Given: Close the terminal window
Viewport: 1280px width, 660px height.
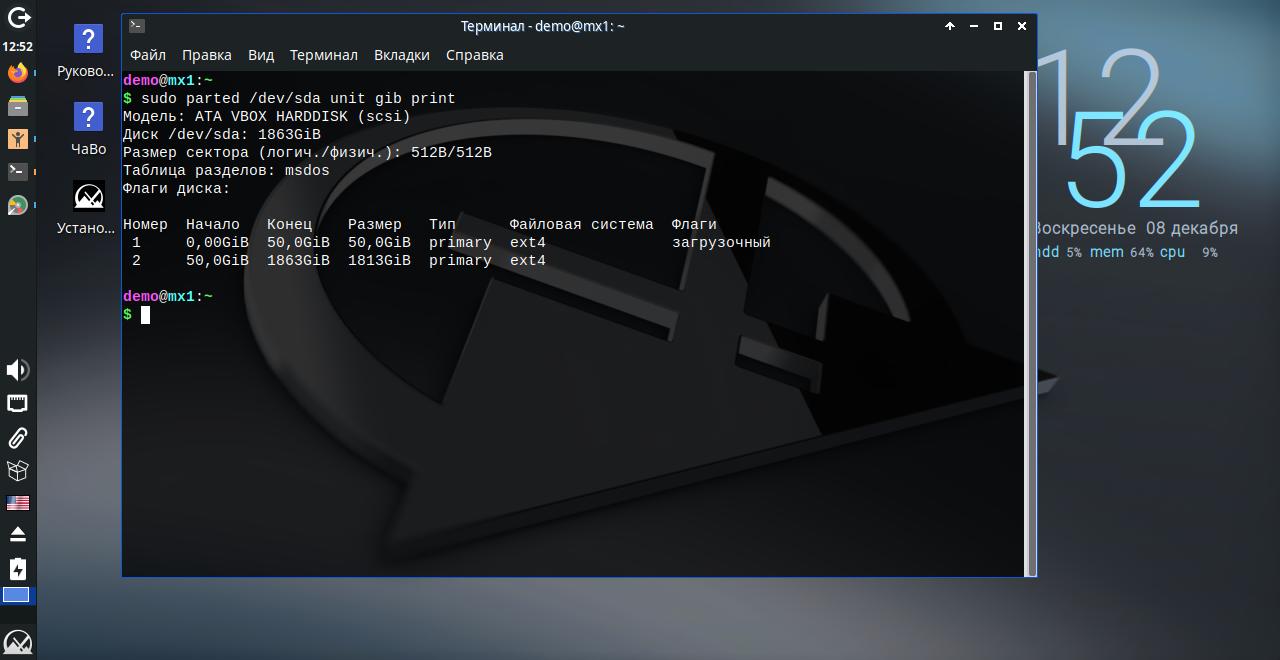Looking at the screenshot, I should click(x=1022, y=26).
